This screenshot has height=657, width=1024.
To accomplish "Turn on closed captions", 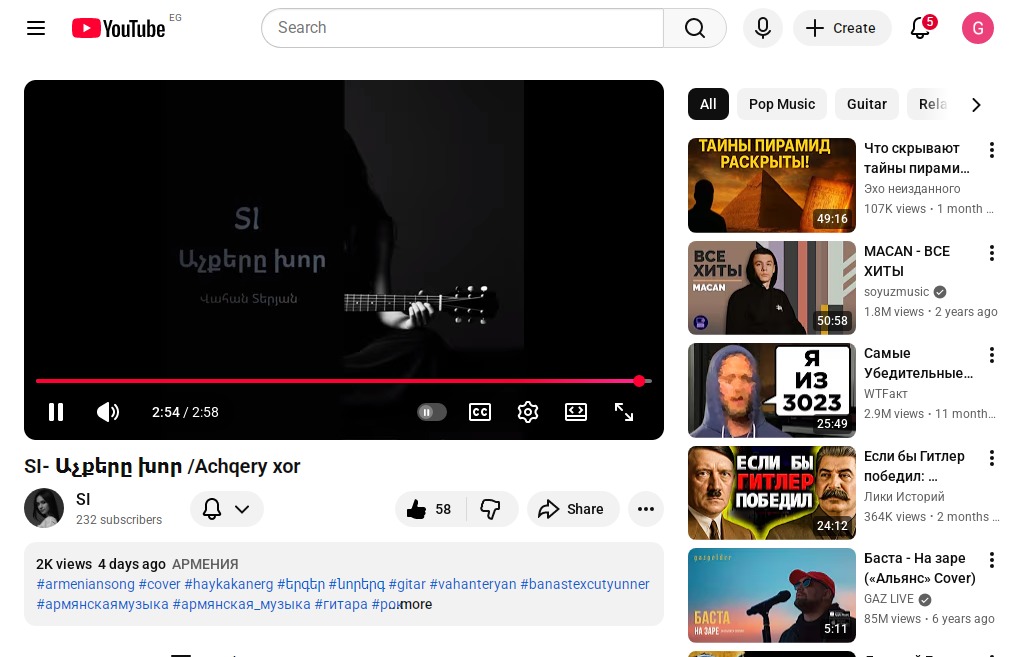I will (480, 412).
